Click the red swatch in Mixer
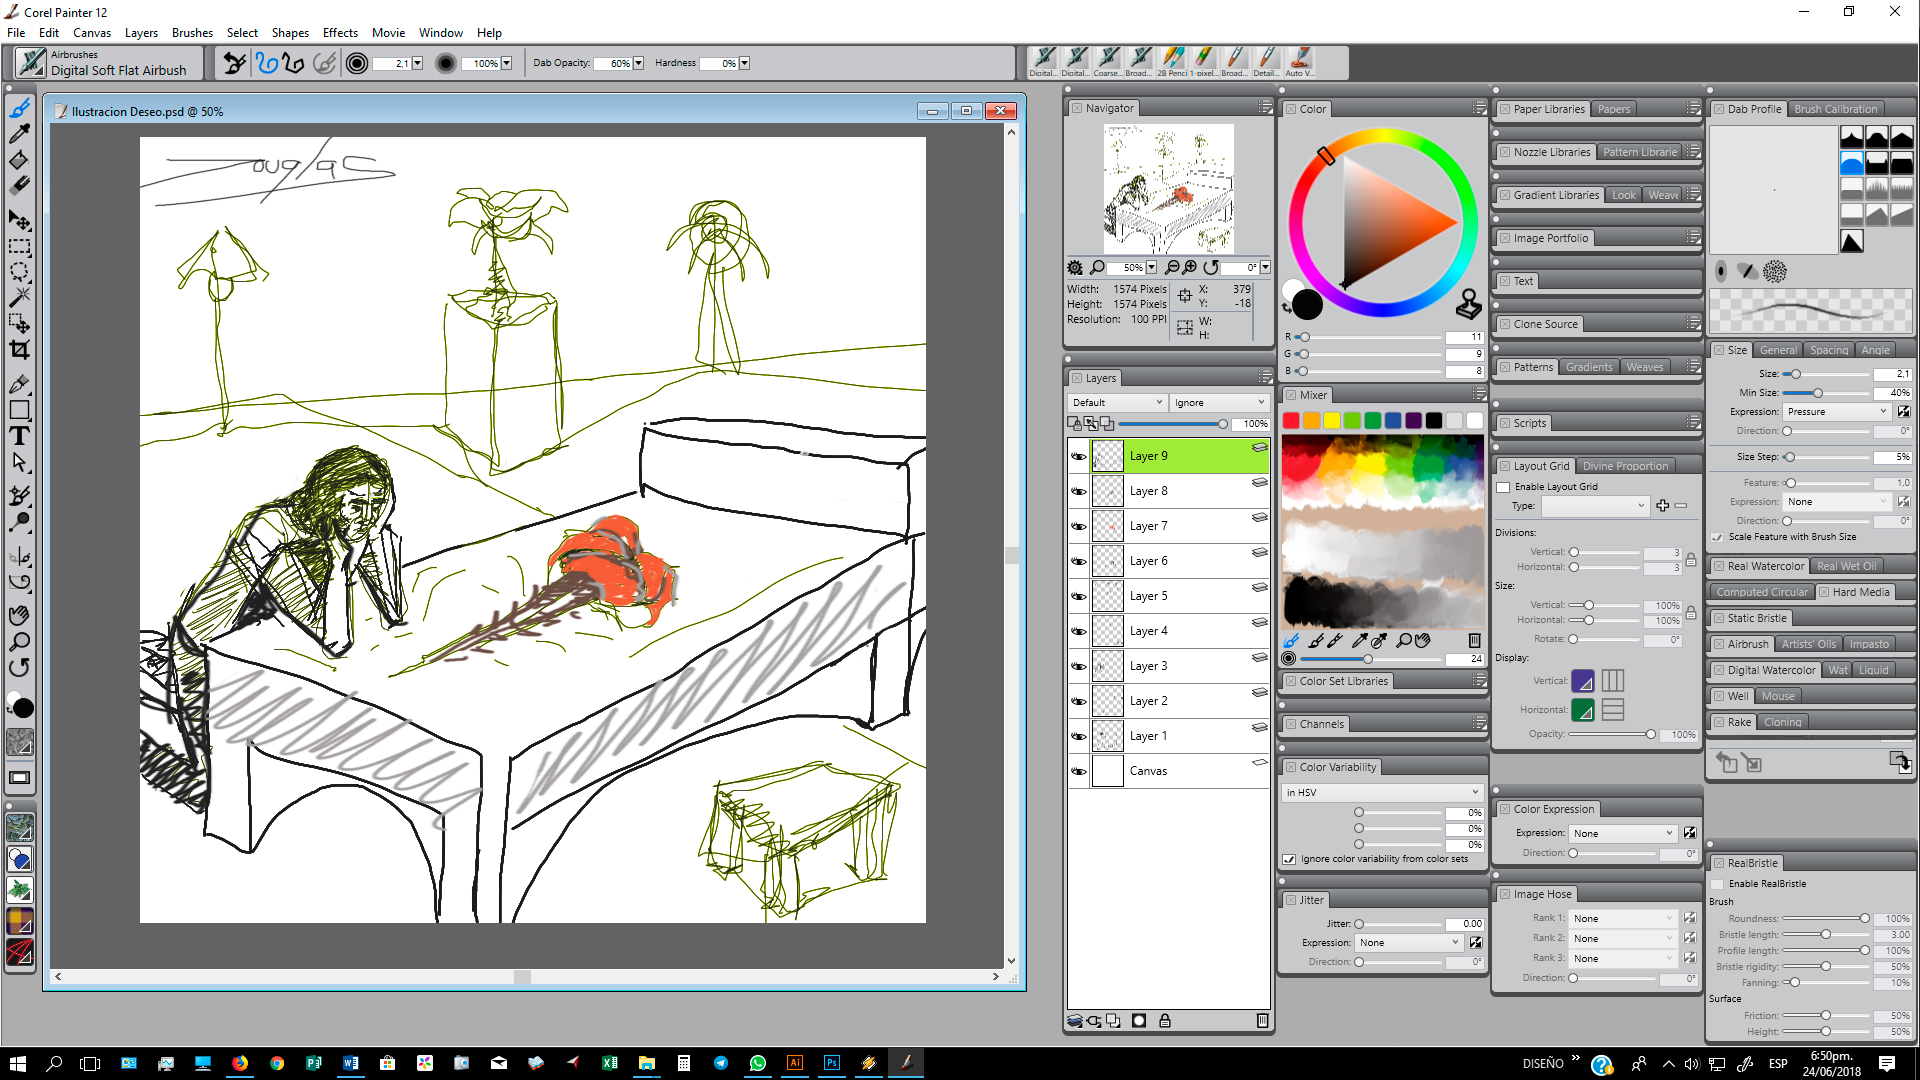The width and height of the screenshot is (1920, 1080). (1291, 421)
